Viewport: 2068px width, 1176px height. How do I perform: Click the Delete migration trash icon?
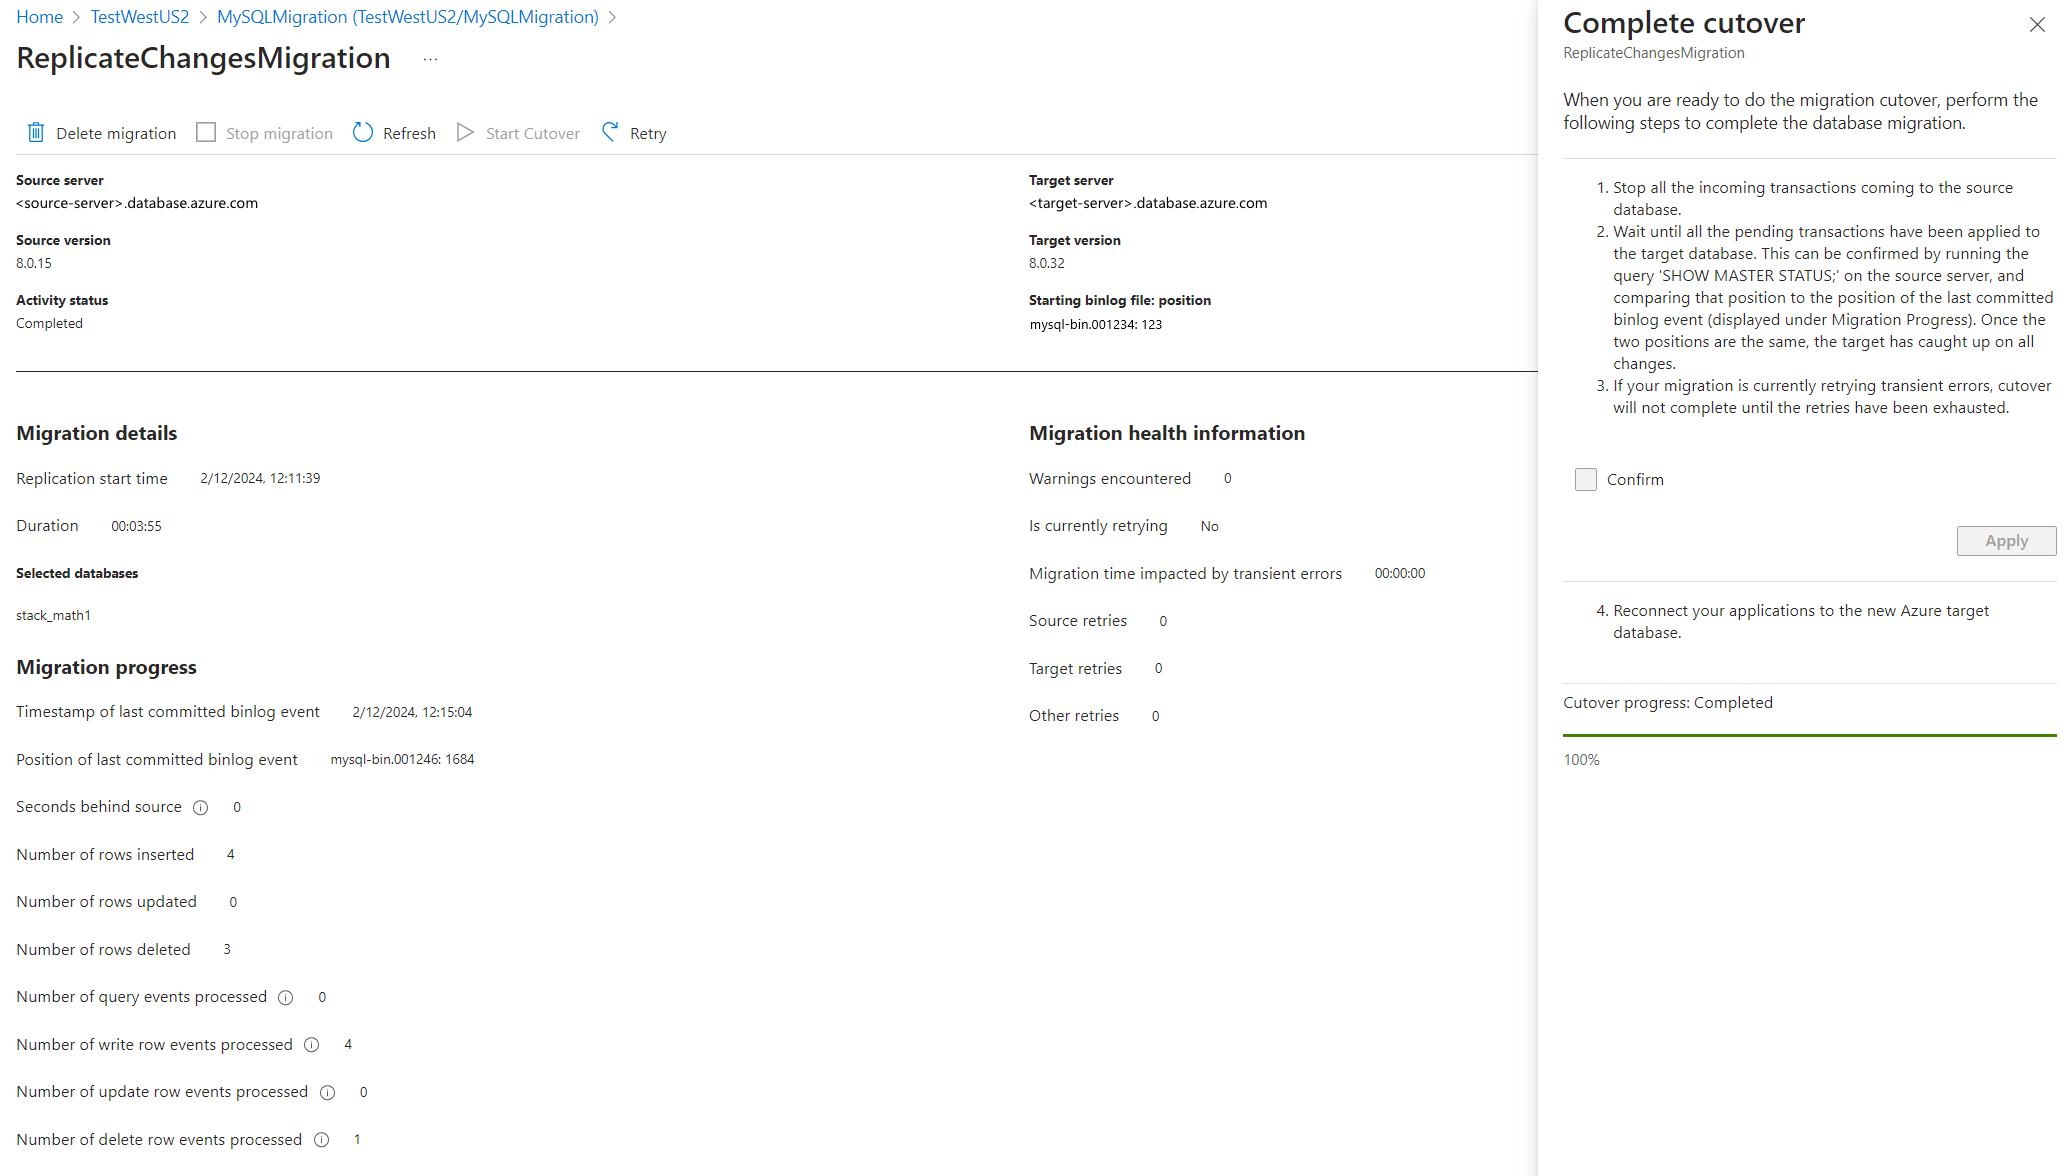coord(36,133)
